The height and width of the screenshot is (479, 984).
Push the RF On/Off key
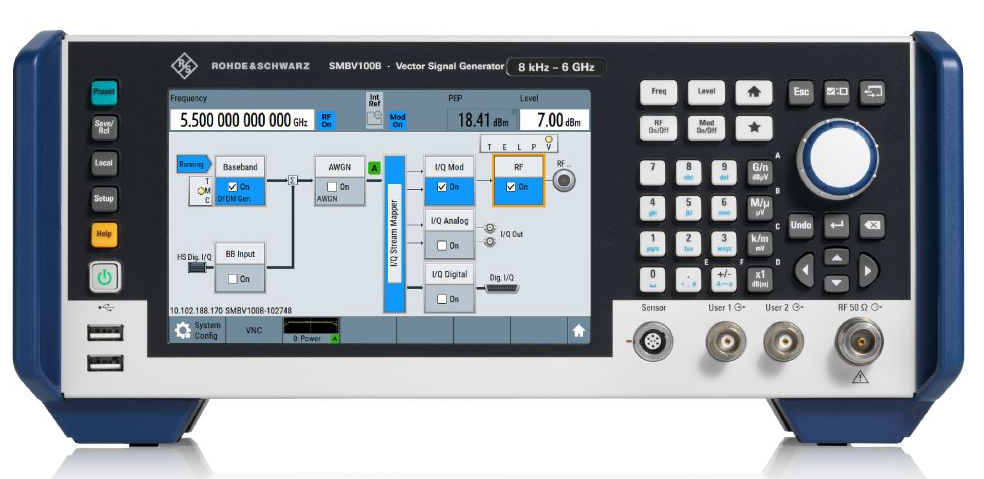658,127
